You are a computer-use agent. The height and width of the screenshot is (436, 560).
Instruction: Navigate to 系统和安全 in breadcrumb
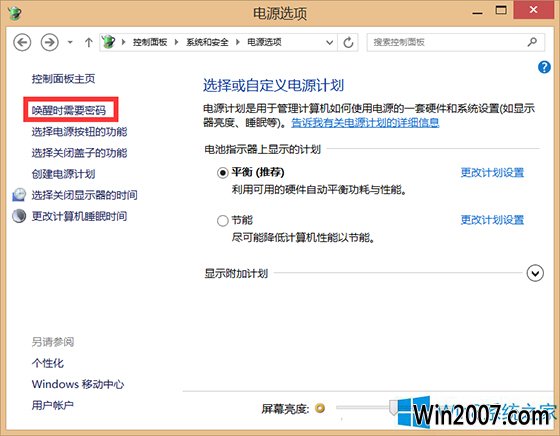pos(207,42)
